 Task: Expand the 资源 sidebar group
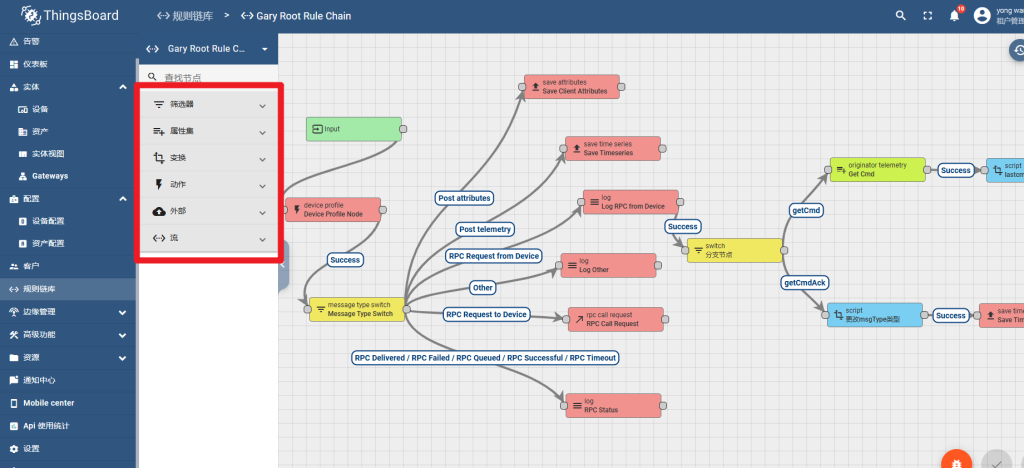[x=123, y=358]
